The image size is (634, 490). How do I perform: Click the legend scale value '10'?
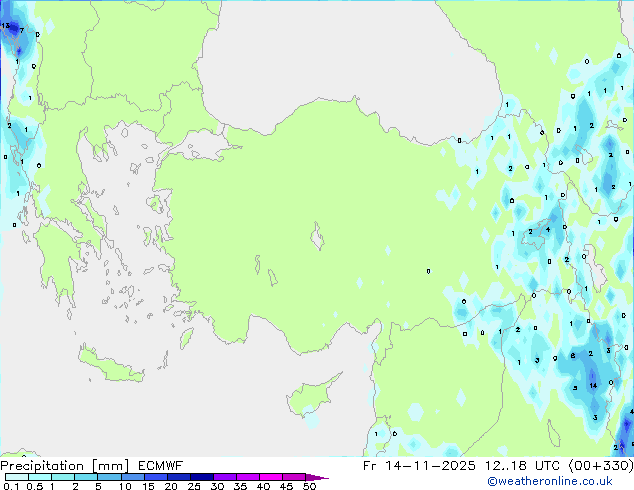(125, 486)
